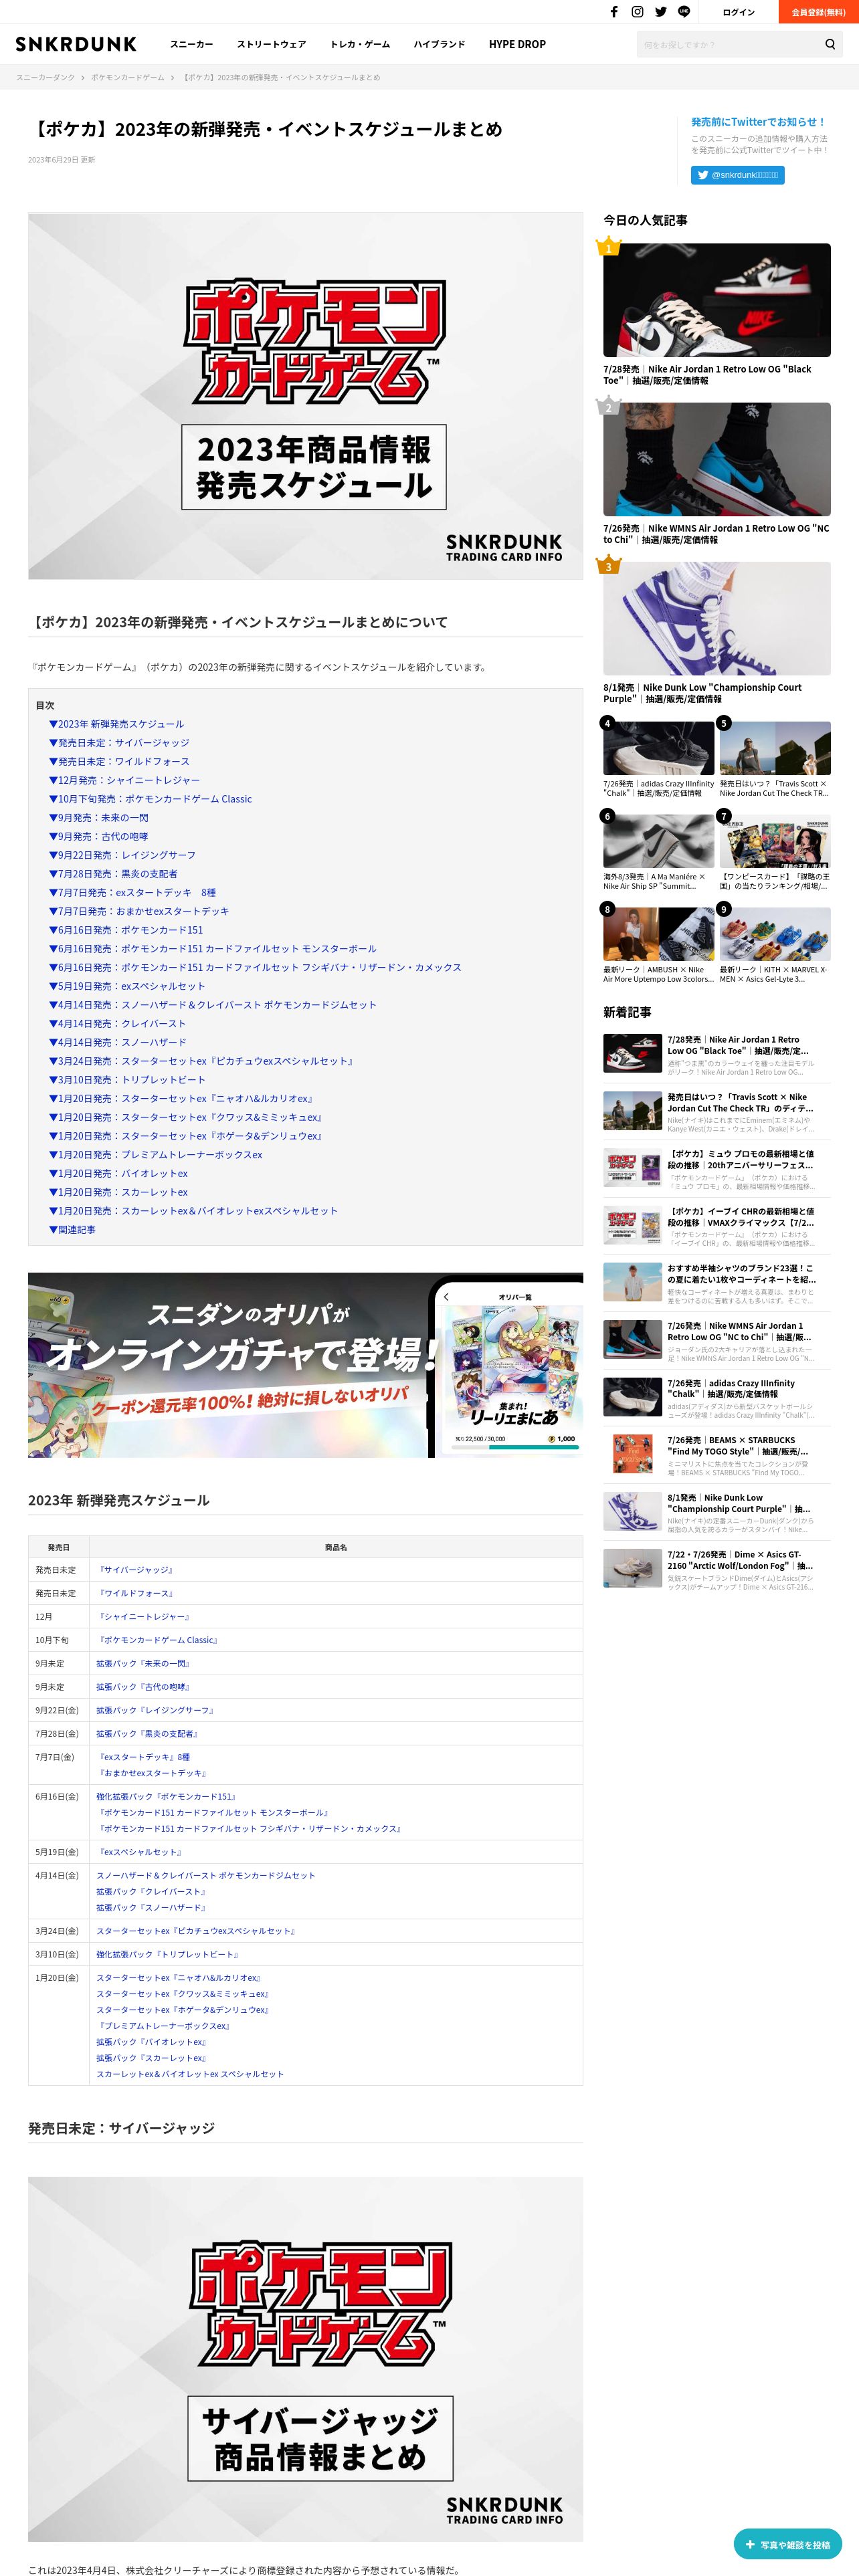Open the トレカ・ゲーム menu
The height and width of the screenshot is (2576, 859).
[360, 44]
